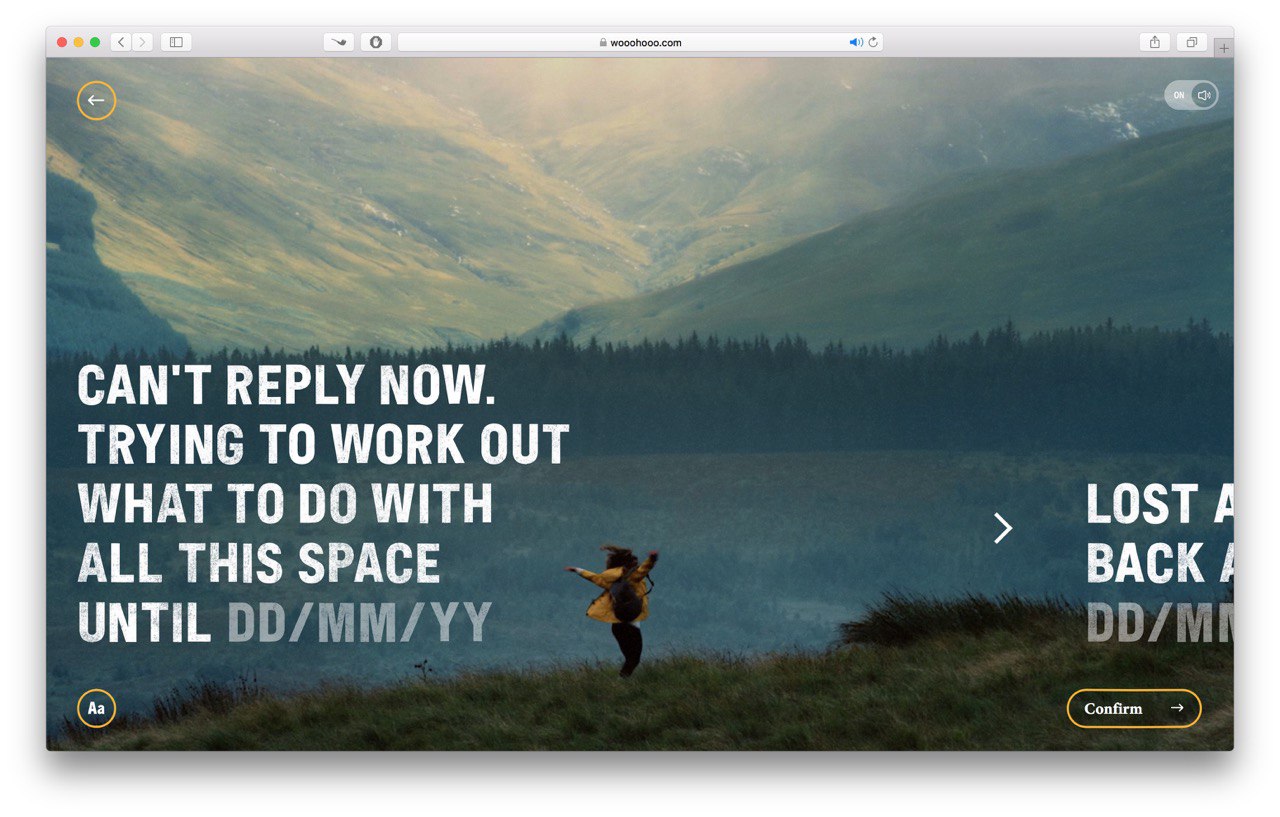1280x817 pixels.
Task: Click the speaker icon in ON toggle
Action: (1204, 95)
